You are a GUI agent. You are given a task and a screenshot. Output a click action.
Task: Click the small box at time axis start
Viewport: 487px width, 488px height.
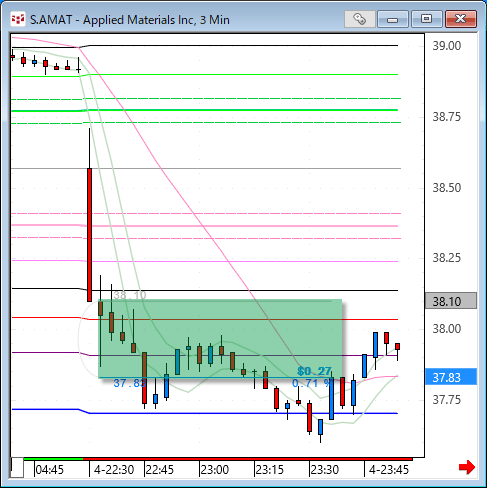tap(17, 468)
